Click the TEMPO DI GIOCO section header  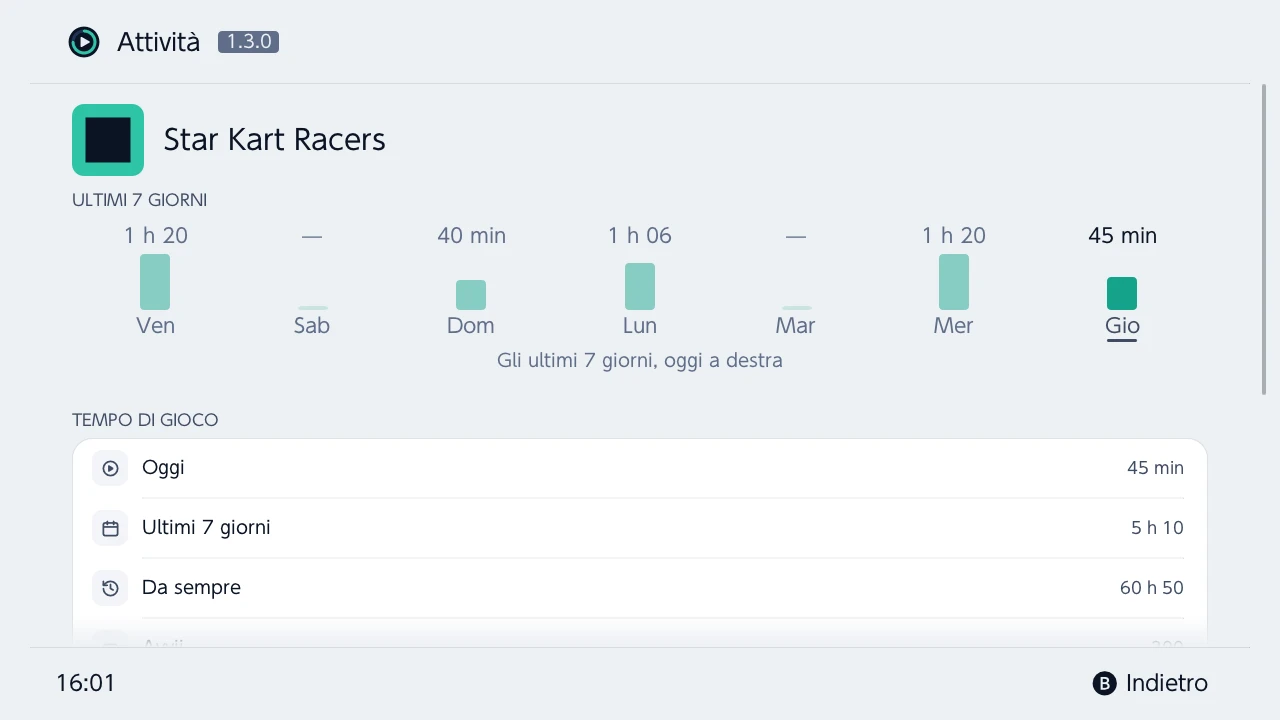(x=145, y=420)
